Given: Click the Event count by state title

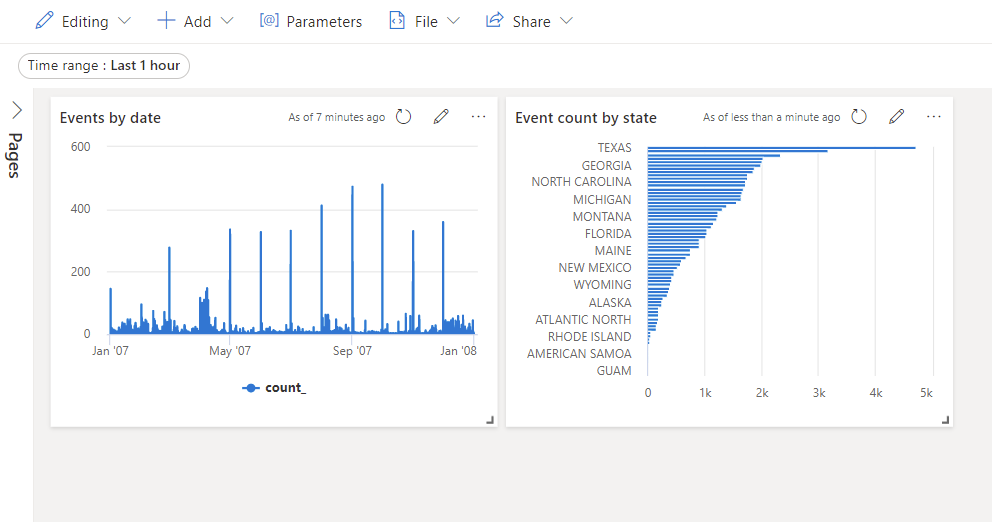Looking at the screenshot, I should pyautogui.click(x=586, y=118).
